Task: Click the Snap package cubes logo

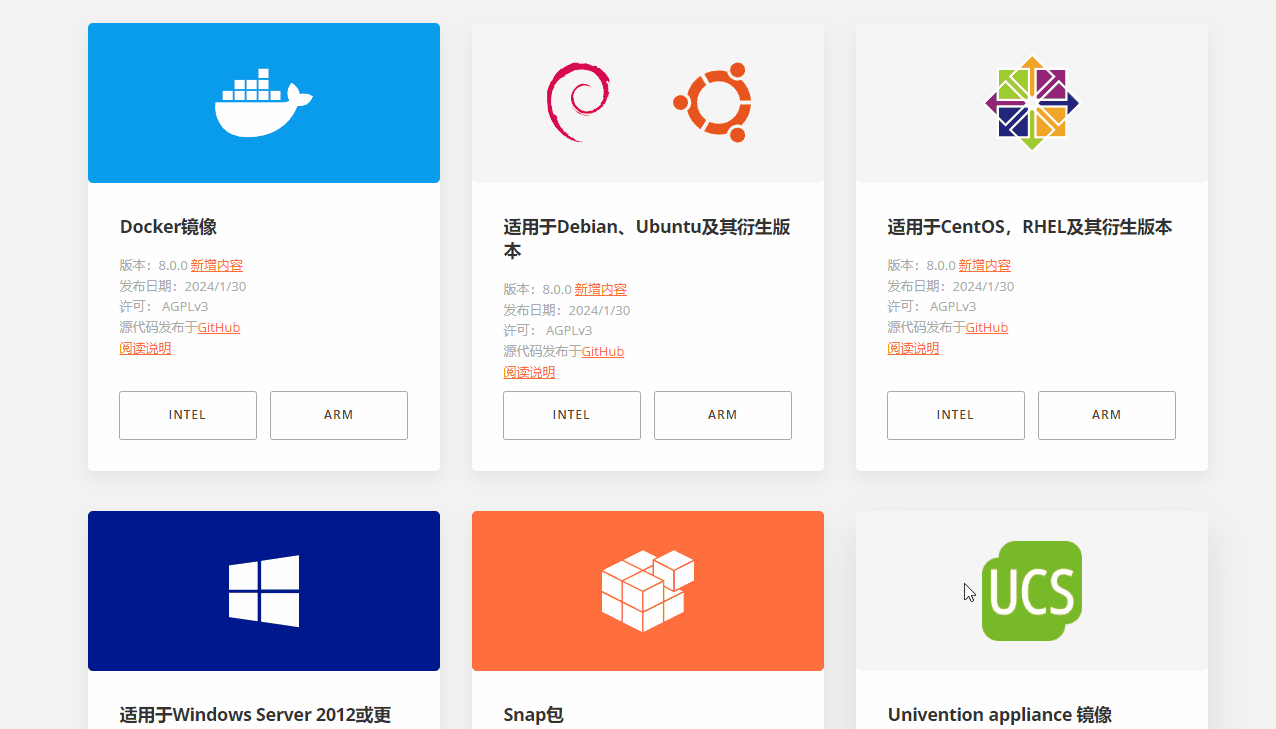Action: coord(648,591)
